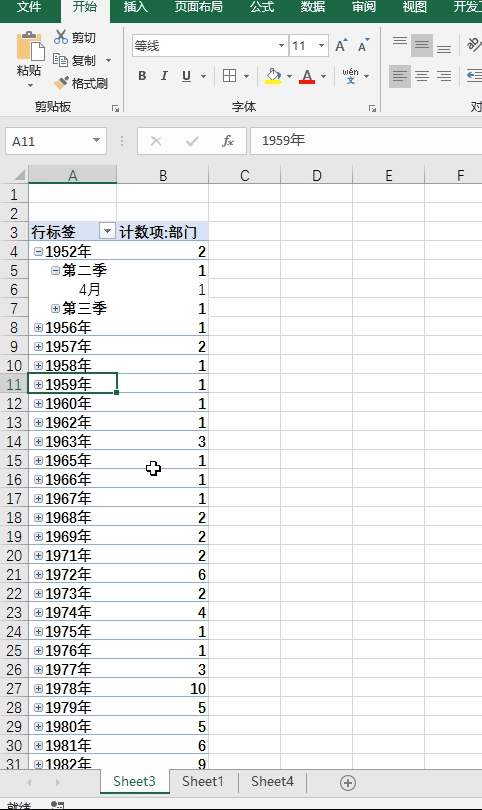Screen dimensions: 482x810
Task: Click the text orientation icon
Action: (x=474, y=45)
